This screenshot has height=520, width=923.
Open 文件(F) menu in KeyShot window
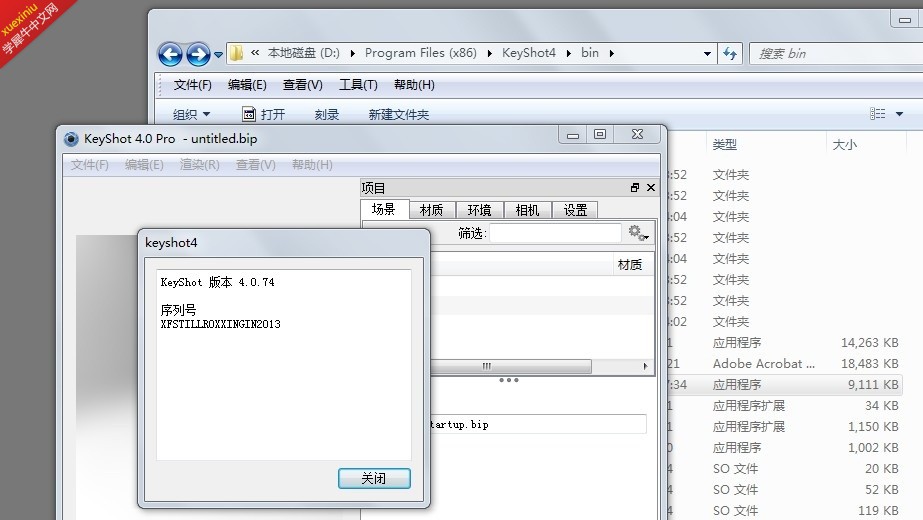pyautogui.click(x=89, y=165)
